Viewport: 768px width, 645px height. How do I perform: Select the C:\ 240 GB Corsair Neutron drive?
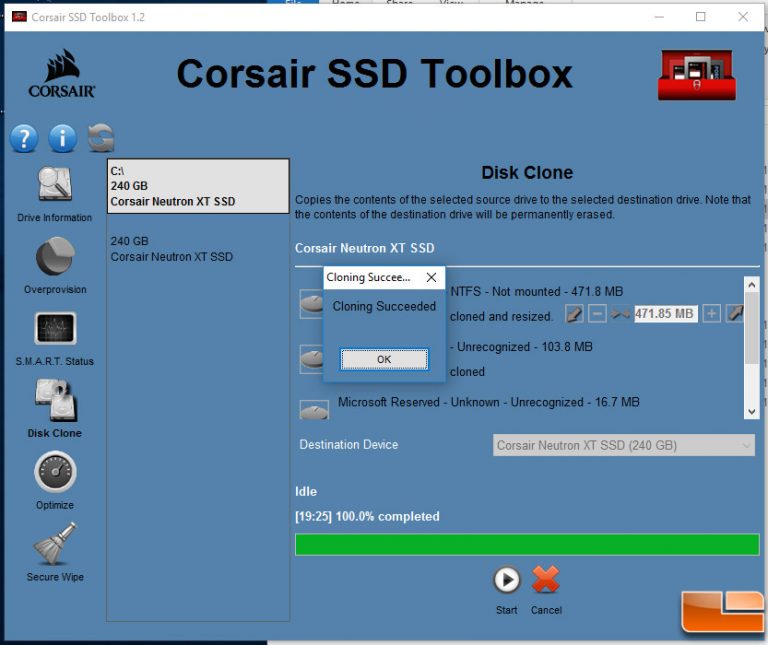point(198,186)
